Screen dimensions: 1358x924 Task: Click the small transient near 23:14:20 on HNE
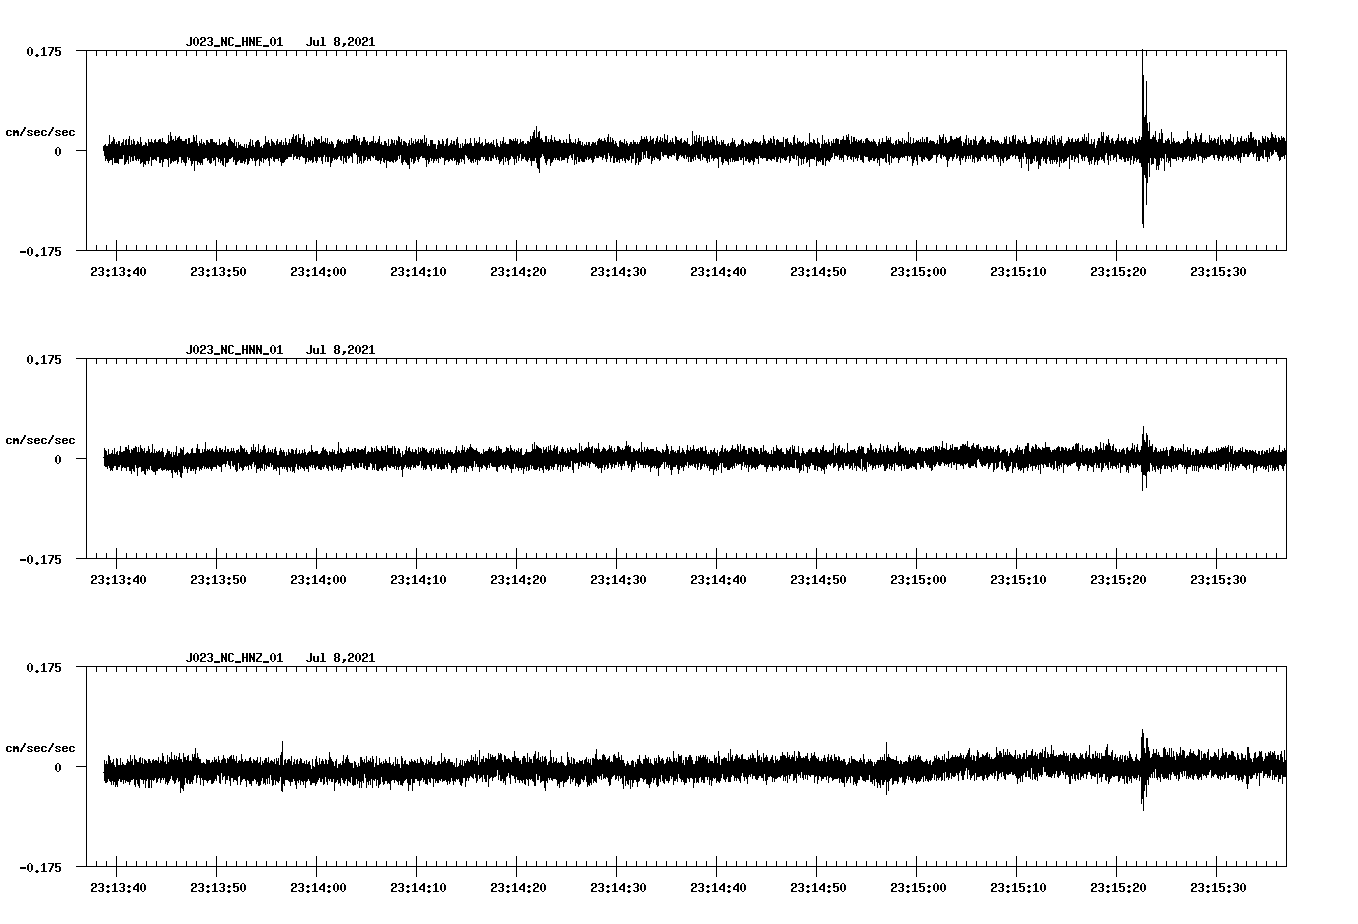coord(537,148)
